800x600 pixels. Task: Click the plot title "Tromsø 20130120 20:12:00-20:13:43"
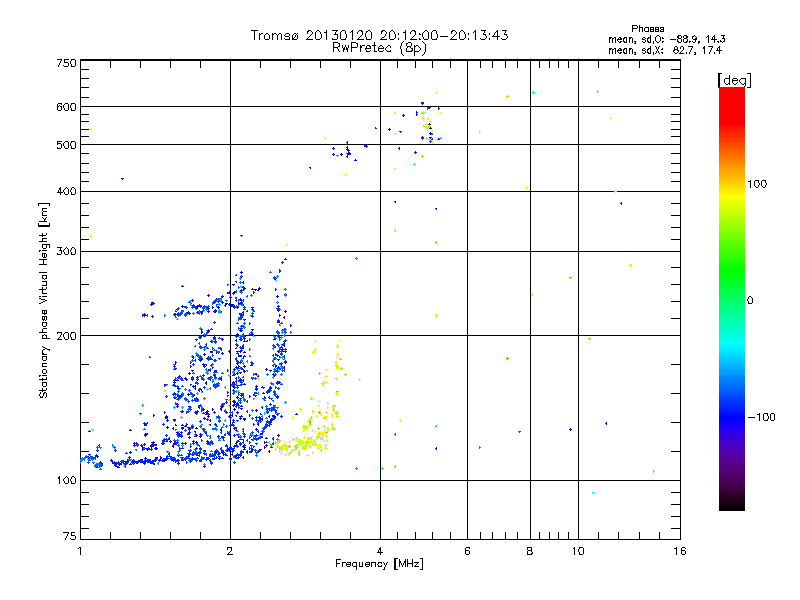tap(379, 35)
